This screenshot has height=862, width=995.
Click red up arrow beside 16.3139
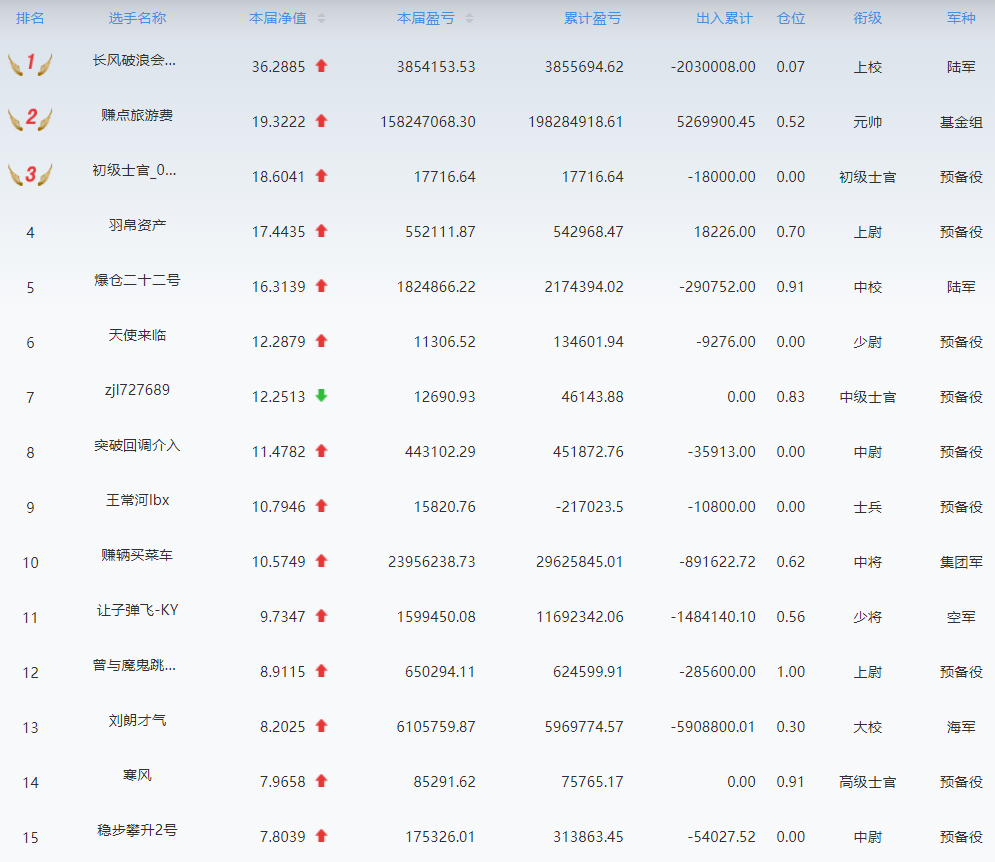321,286
